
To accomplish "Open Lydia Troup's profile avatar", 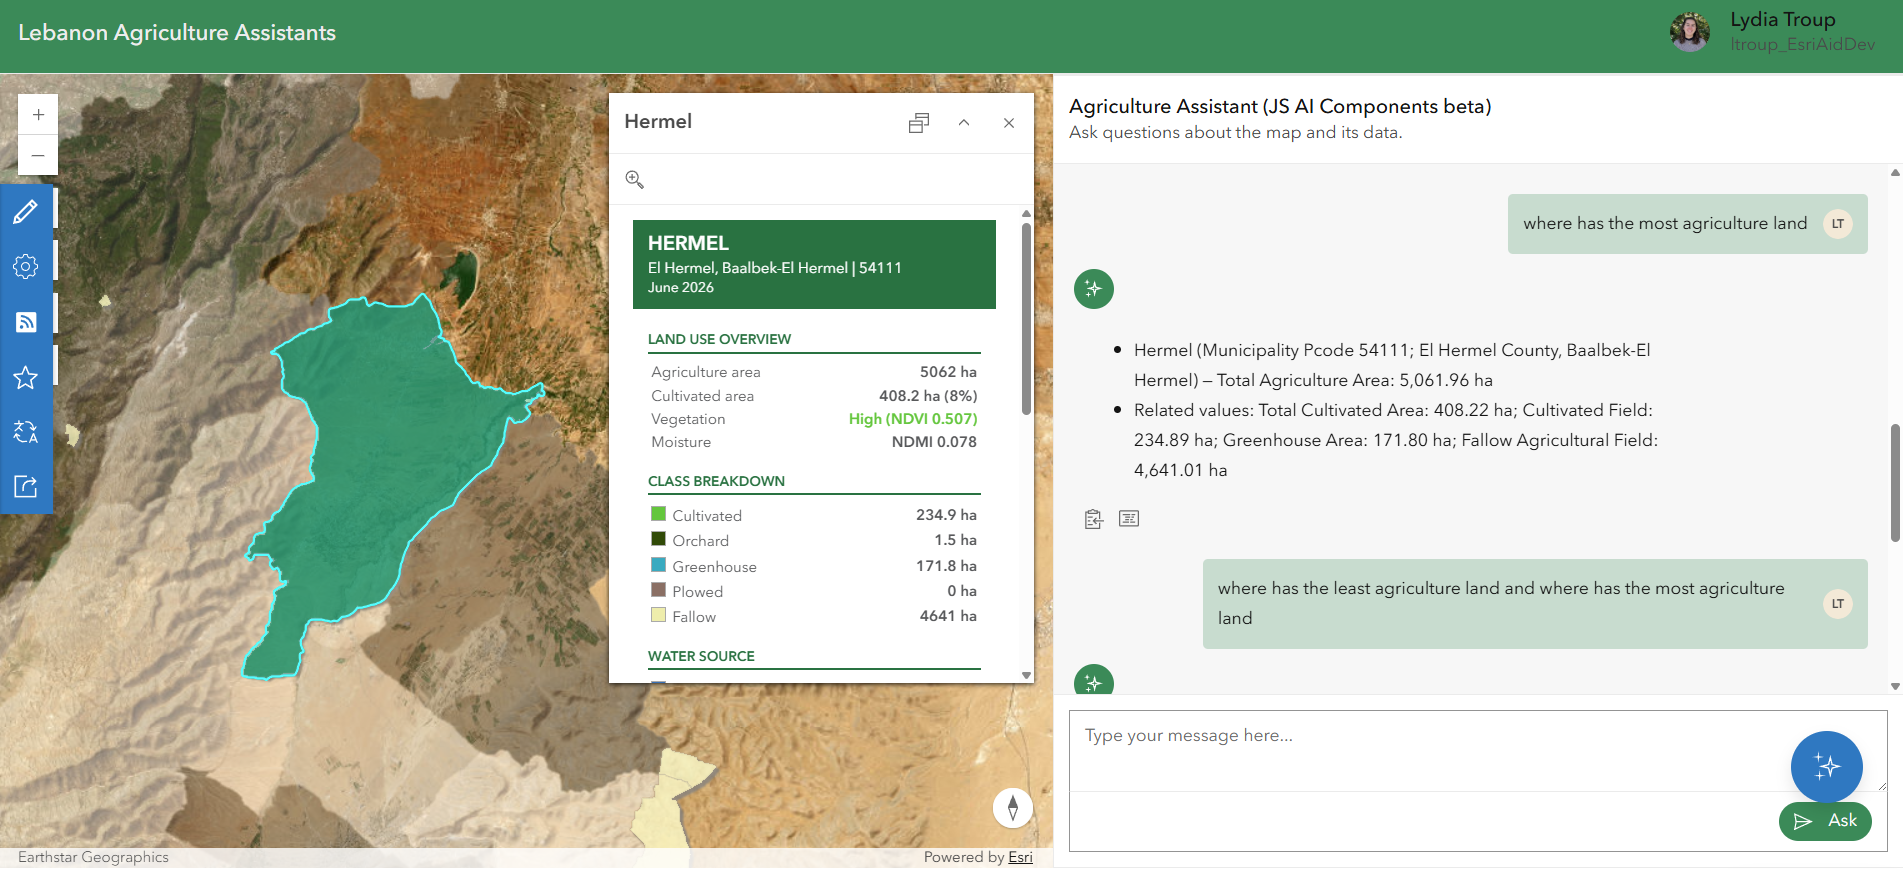I will click(x=1690, y=32).
